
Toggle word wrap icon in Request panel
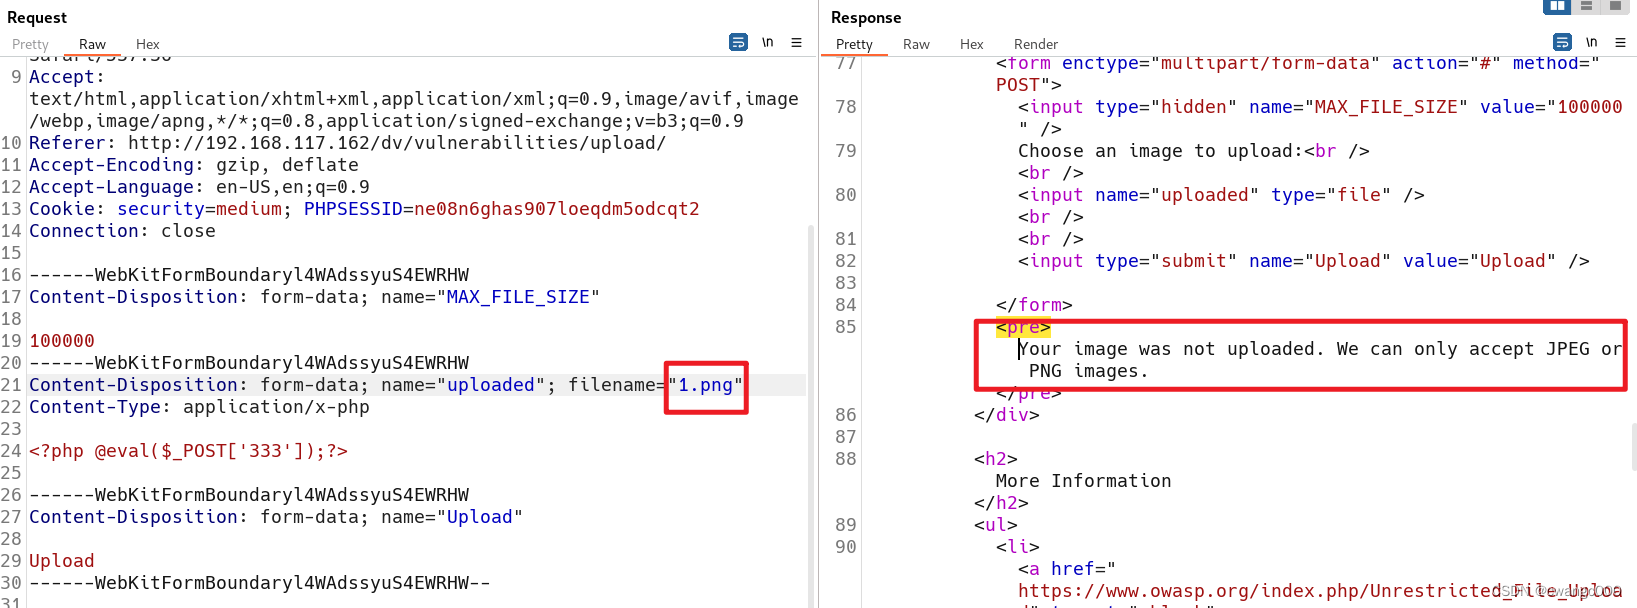(738, 42)
